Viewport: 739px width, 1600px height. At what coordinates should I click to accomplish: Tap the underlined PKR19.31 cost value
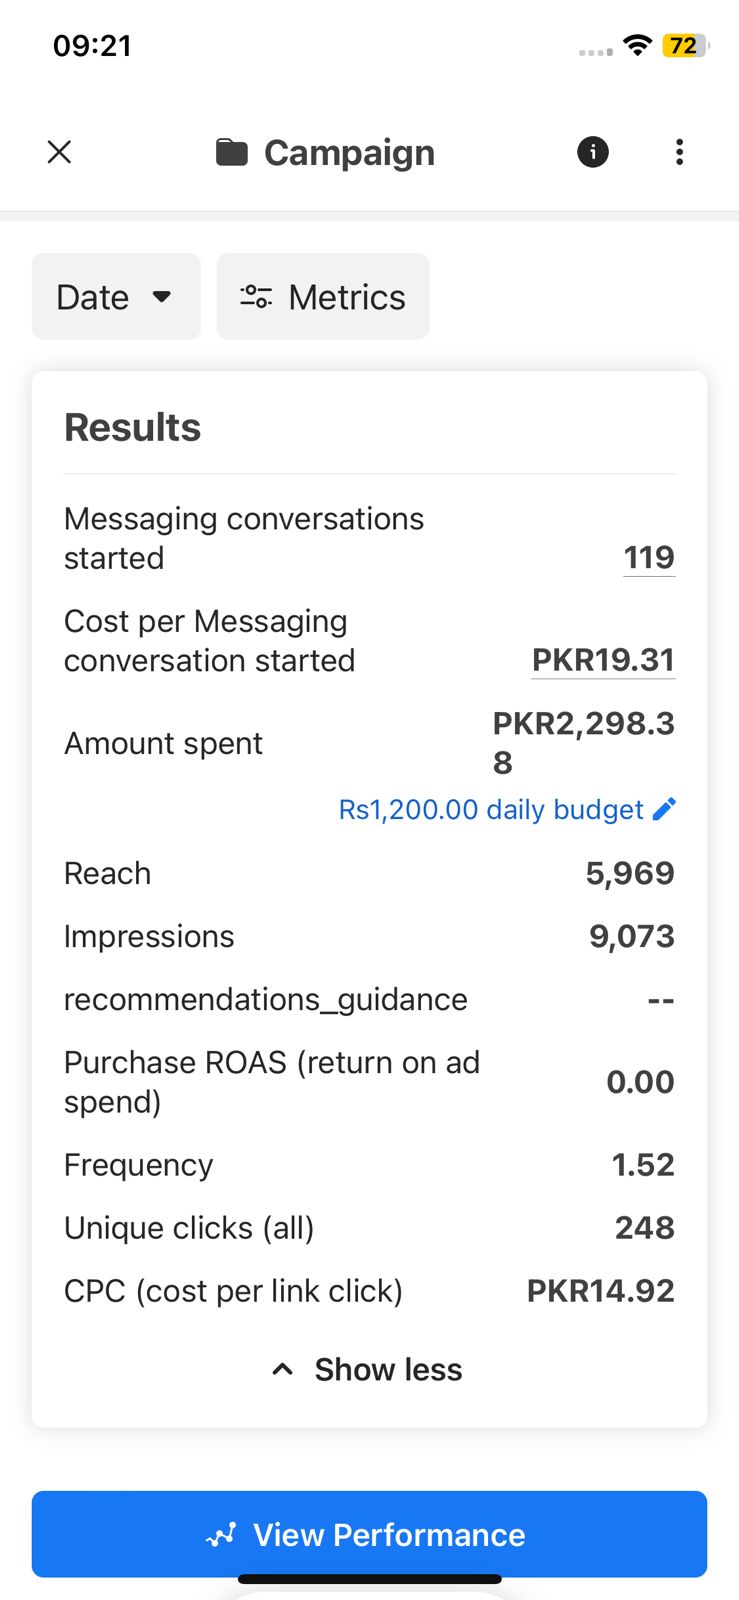coord(603,660)
